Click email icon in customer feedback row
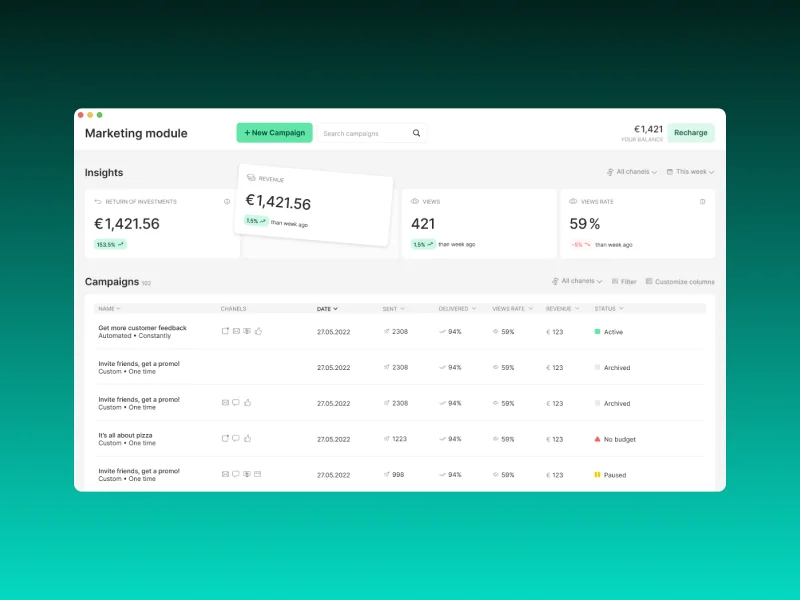This screenshot has height=600, width=800. pyautogui.click(x=236, y=331)
